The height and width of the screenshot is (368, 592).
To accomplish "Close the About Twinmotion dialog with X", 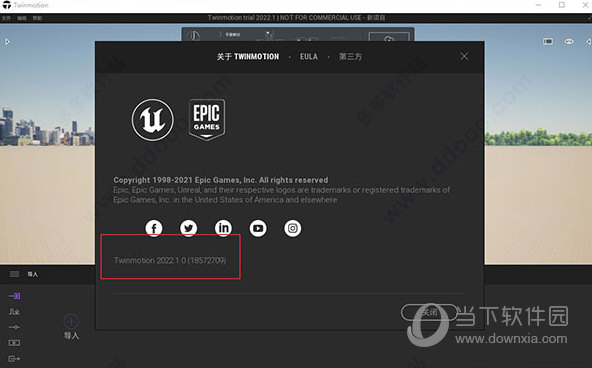I will click(x=464, y=57).
